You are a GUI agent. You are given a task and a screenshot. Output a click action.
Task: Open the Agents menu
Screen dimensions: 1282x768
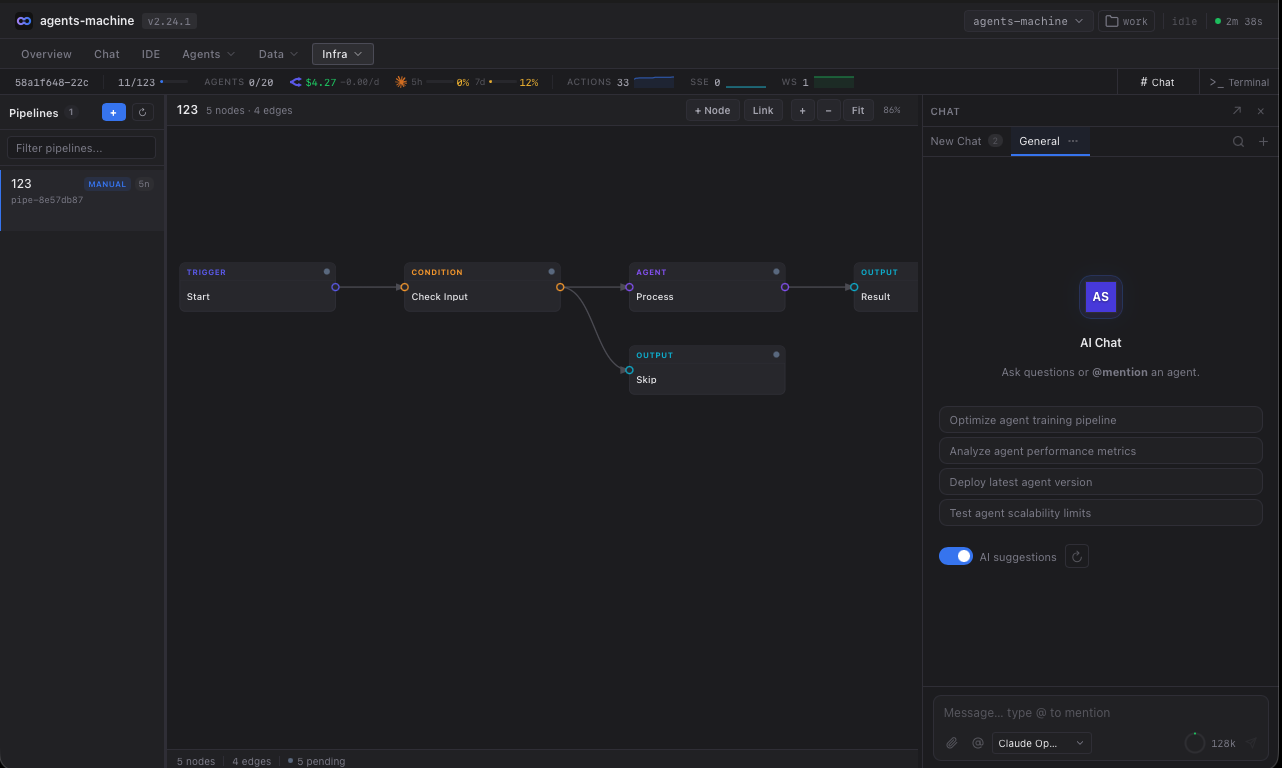[x=208, y=54]
